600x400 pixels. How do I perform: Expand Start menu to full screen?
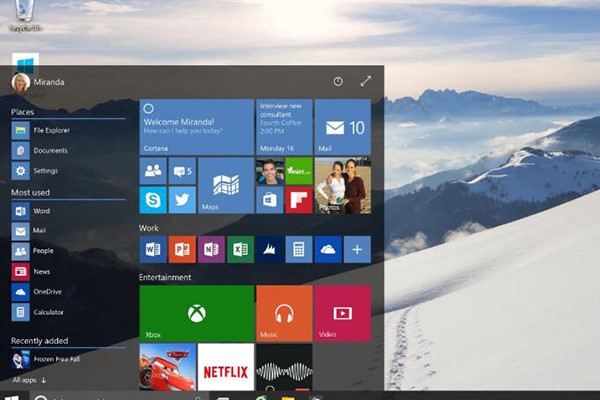[x=366, y=81]
